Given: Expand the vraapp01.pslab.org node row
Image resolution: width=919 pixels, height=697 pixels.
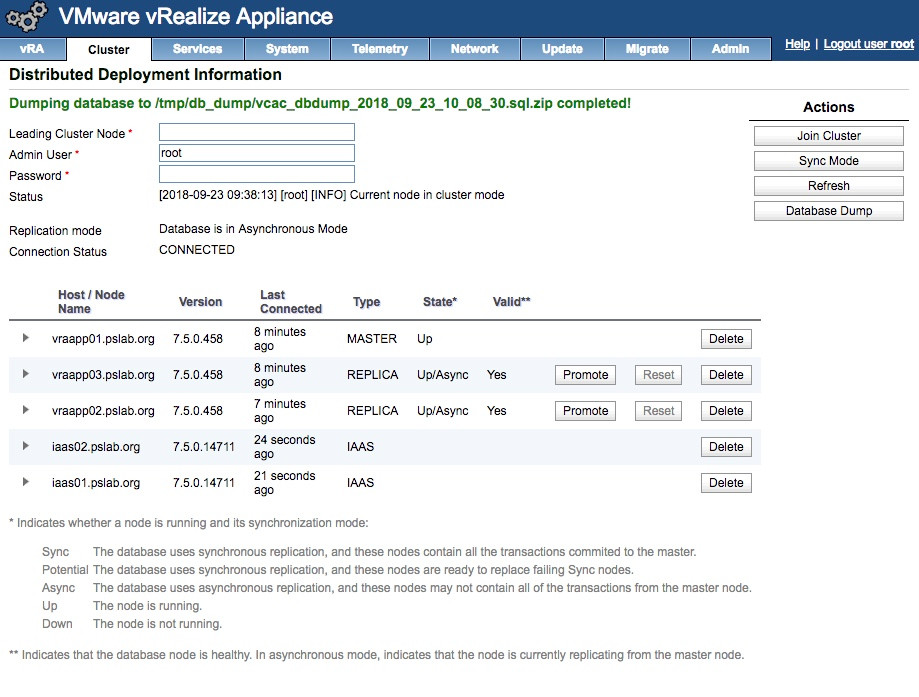Looking at the screenshot, I should click(x=26, y=338).
